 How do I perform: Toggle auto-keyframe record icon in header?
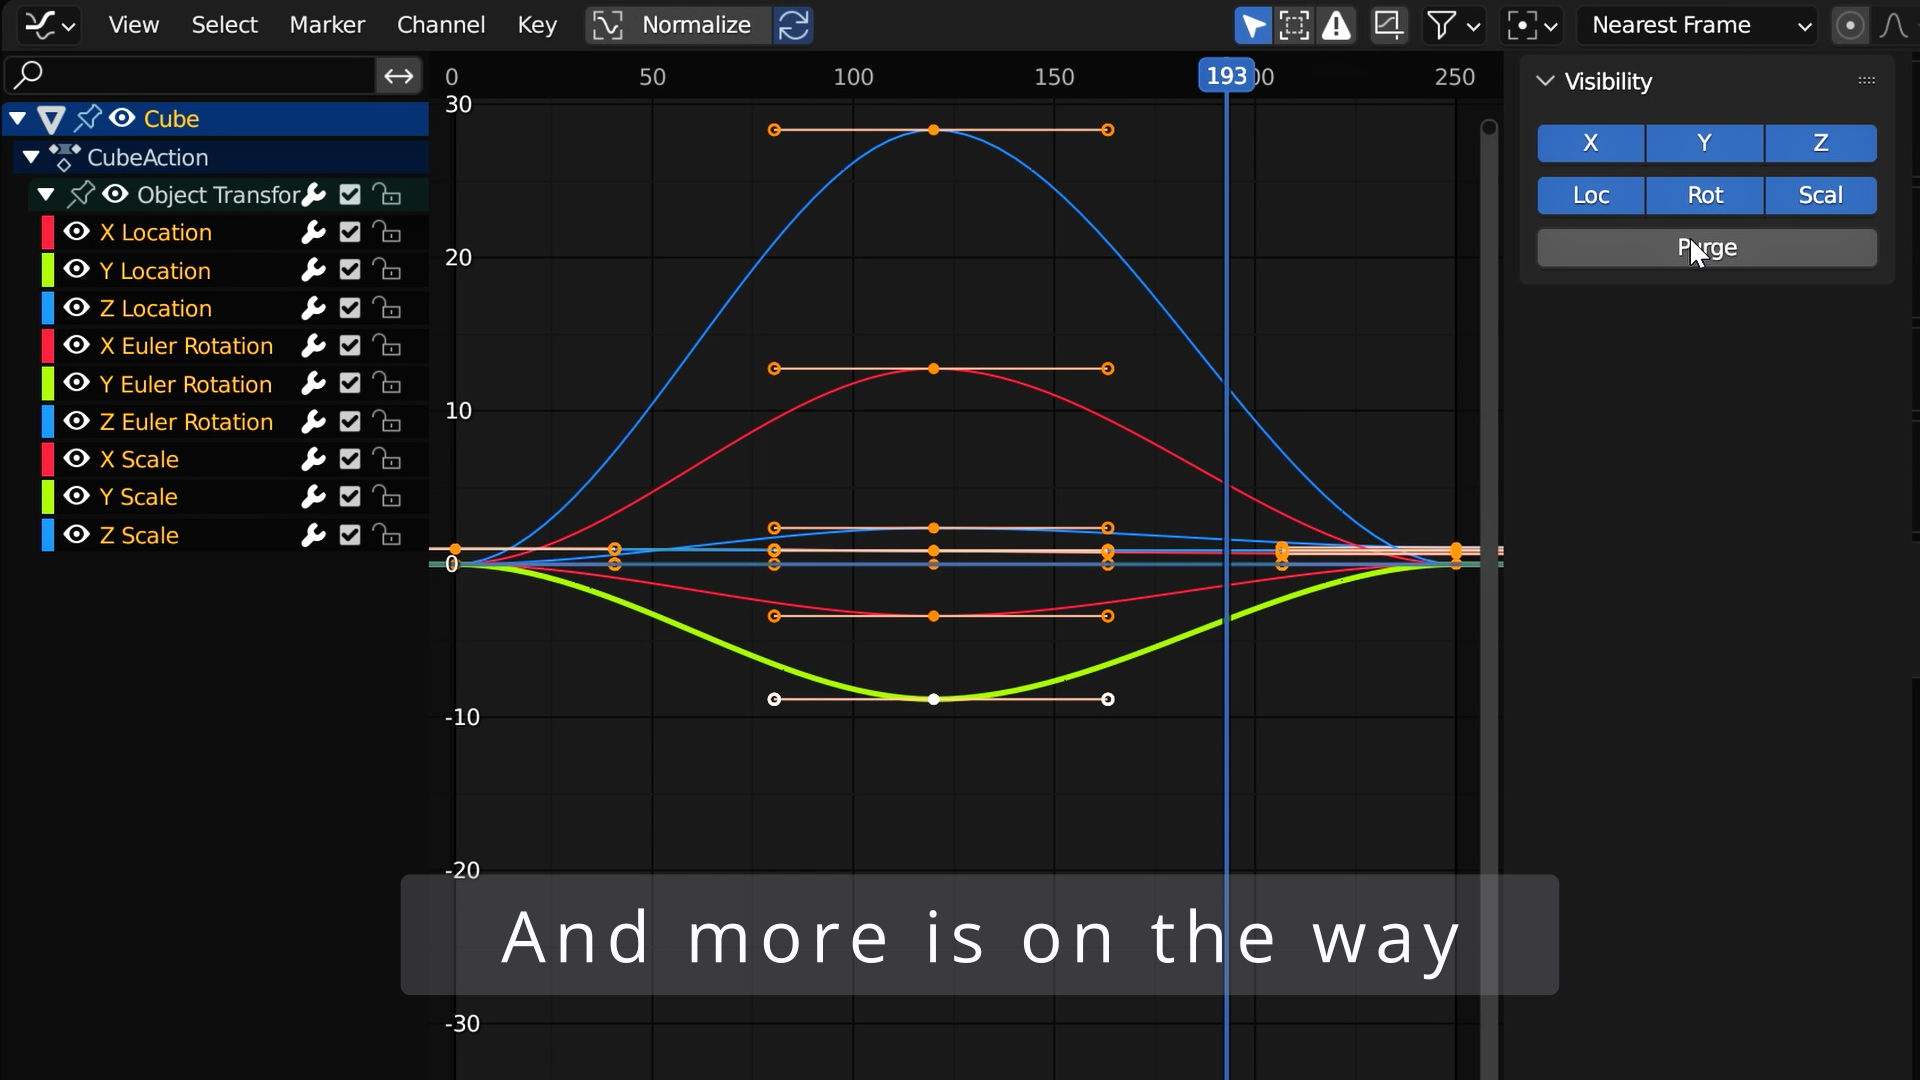pos(1851,25)
